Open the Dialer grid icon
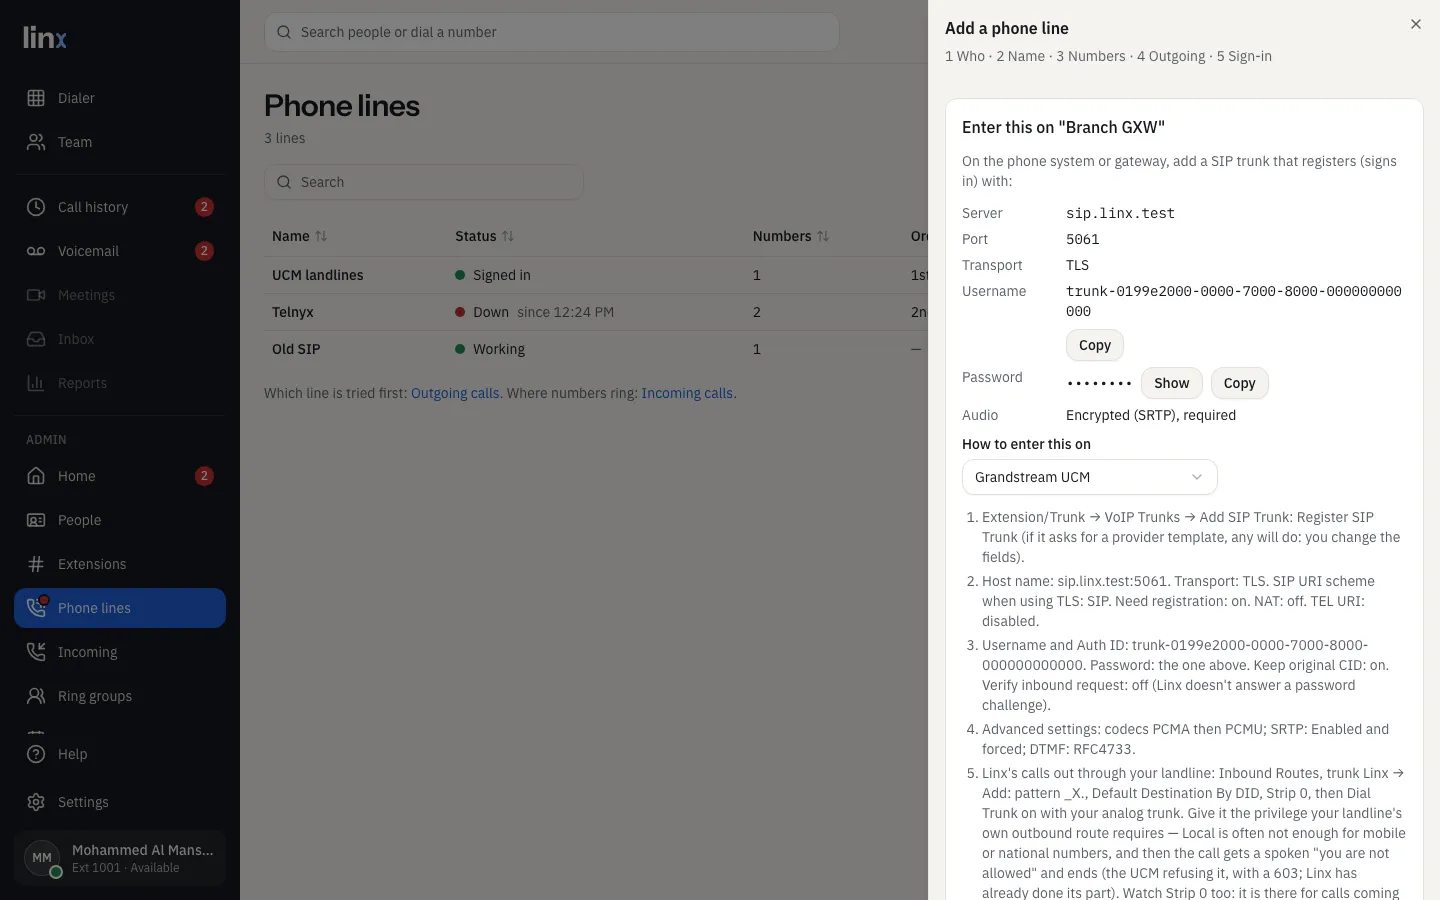This screenshot has width=1440, height=900. pyautogui.click(x=36, y=98)
